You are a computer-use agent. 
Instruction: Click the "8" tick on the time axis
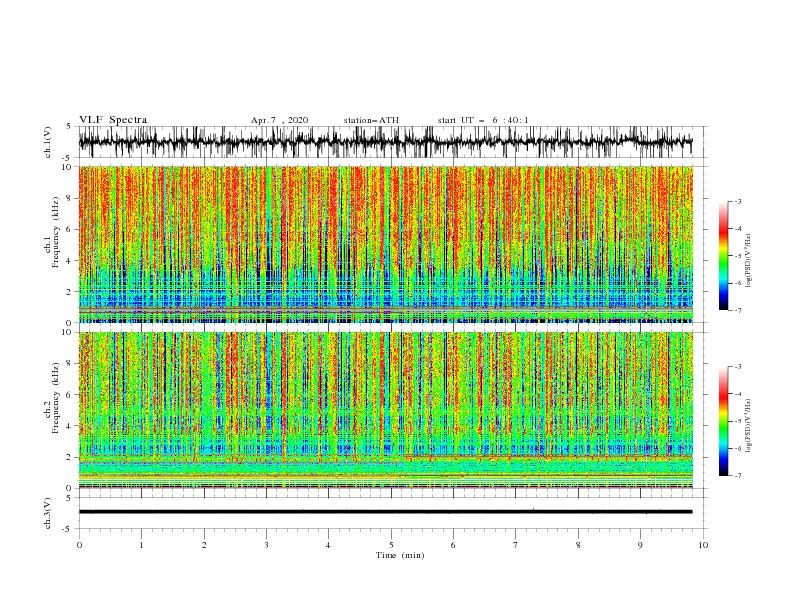point(578,545)
